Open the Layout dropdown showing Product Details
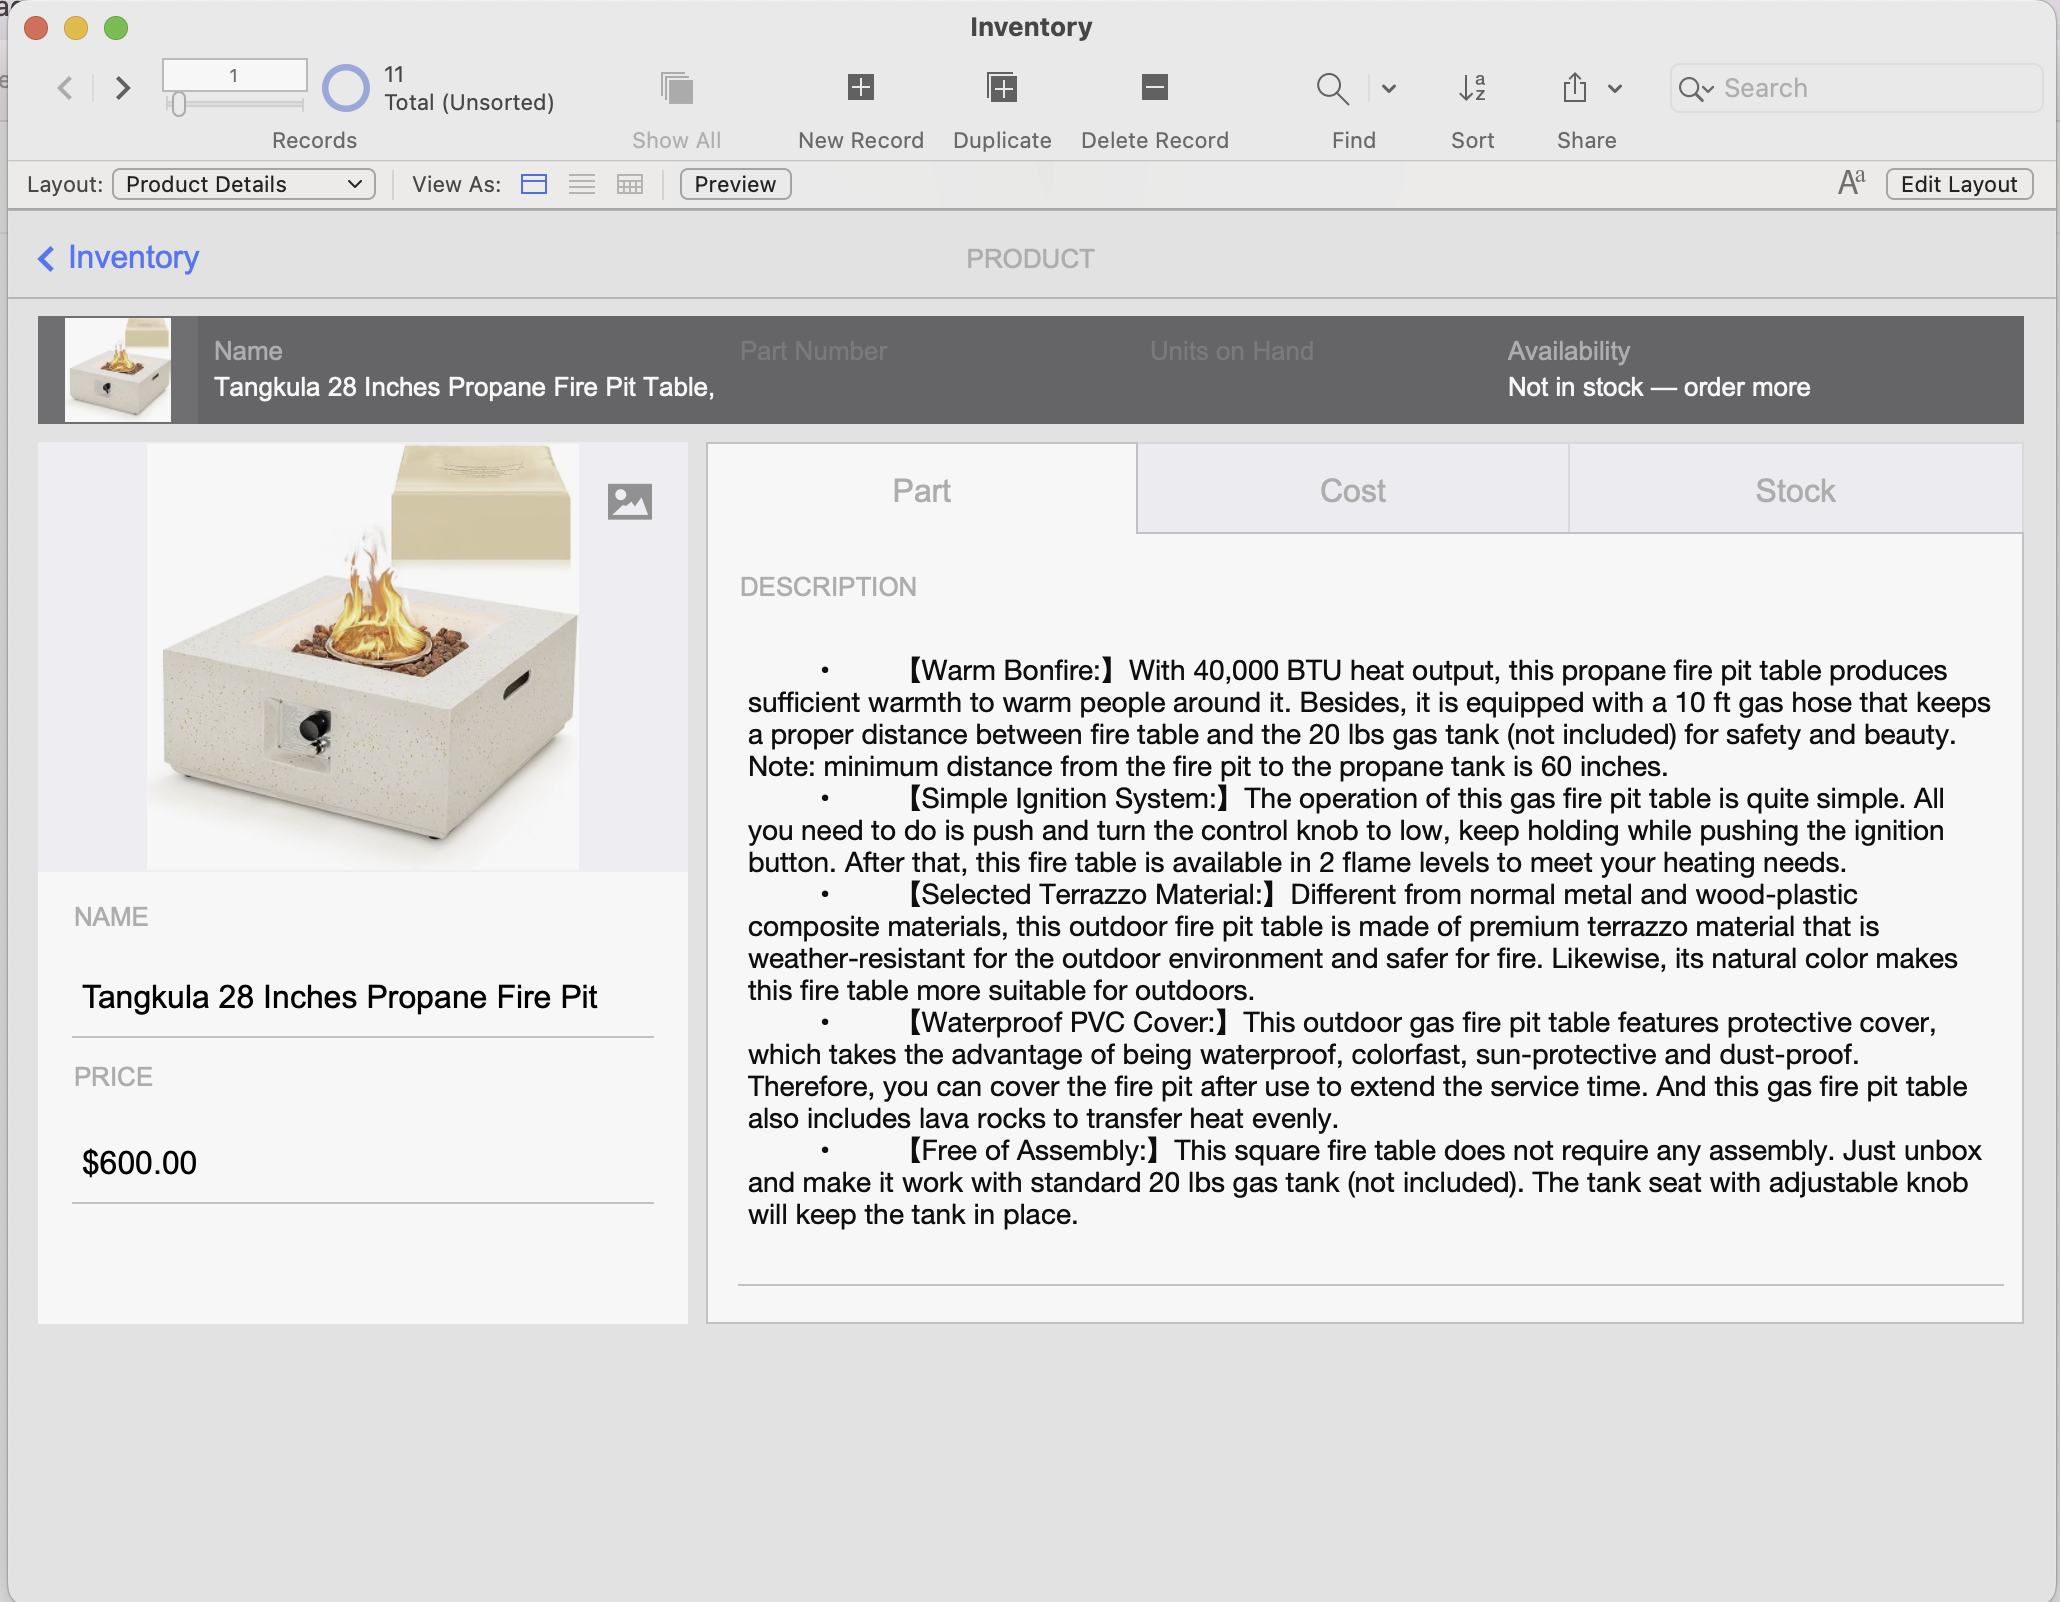Viewport: 2060px width, 1602px height. (x=244, y=184)
